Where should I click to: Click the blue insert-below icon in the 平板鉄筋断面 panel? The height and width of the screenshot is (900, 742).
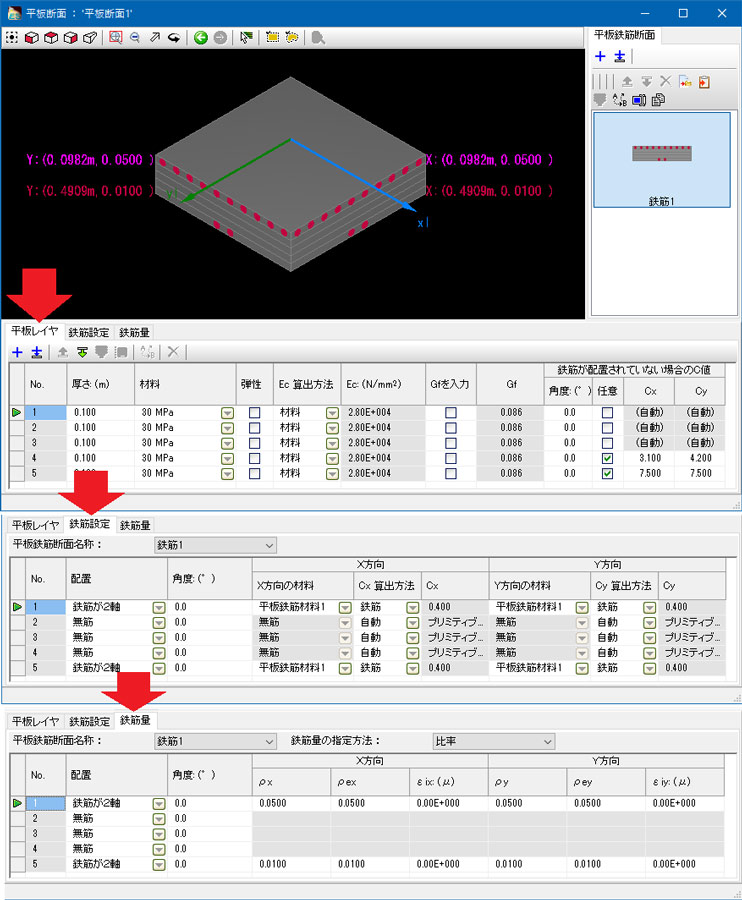(620, 56)
